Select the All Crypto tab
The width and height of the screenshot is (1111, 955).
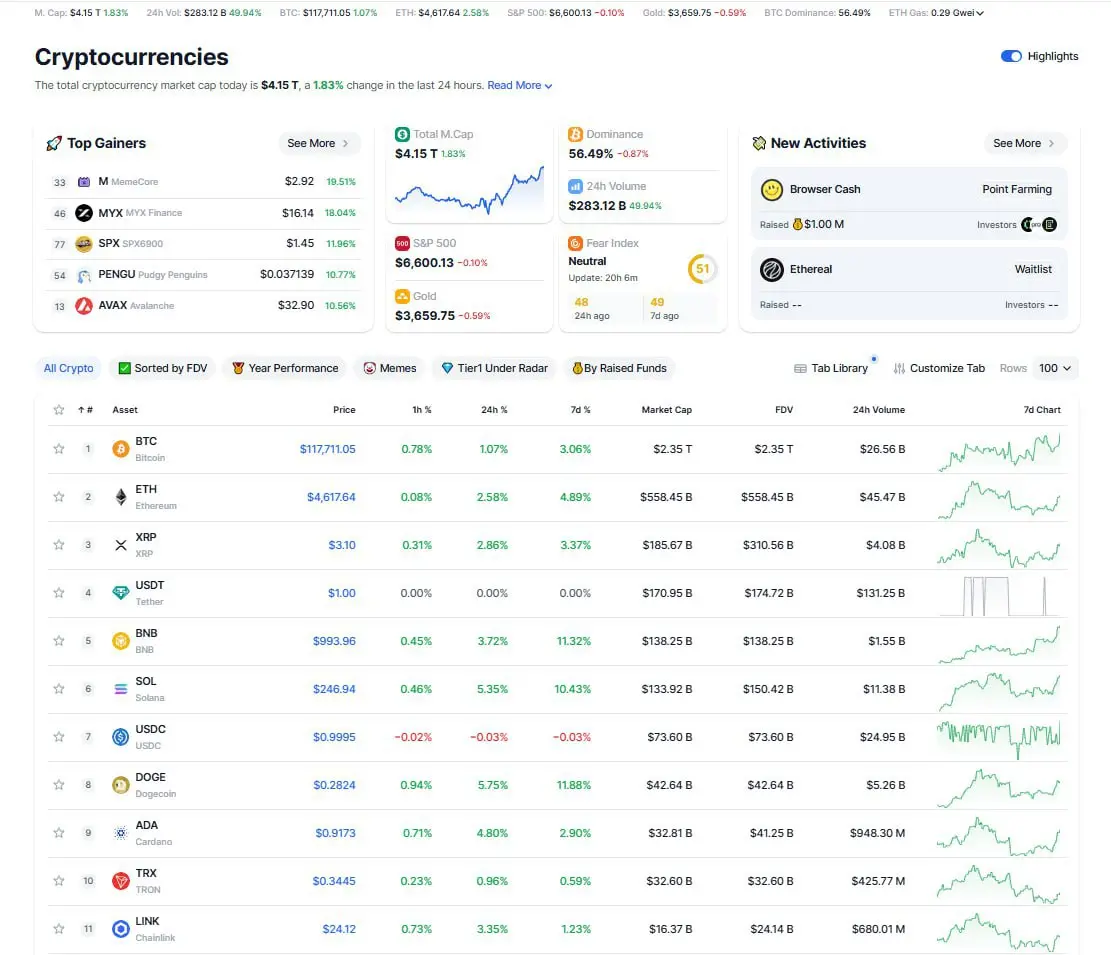69,368
